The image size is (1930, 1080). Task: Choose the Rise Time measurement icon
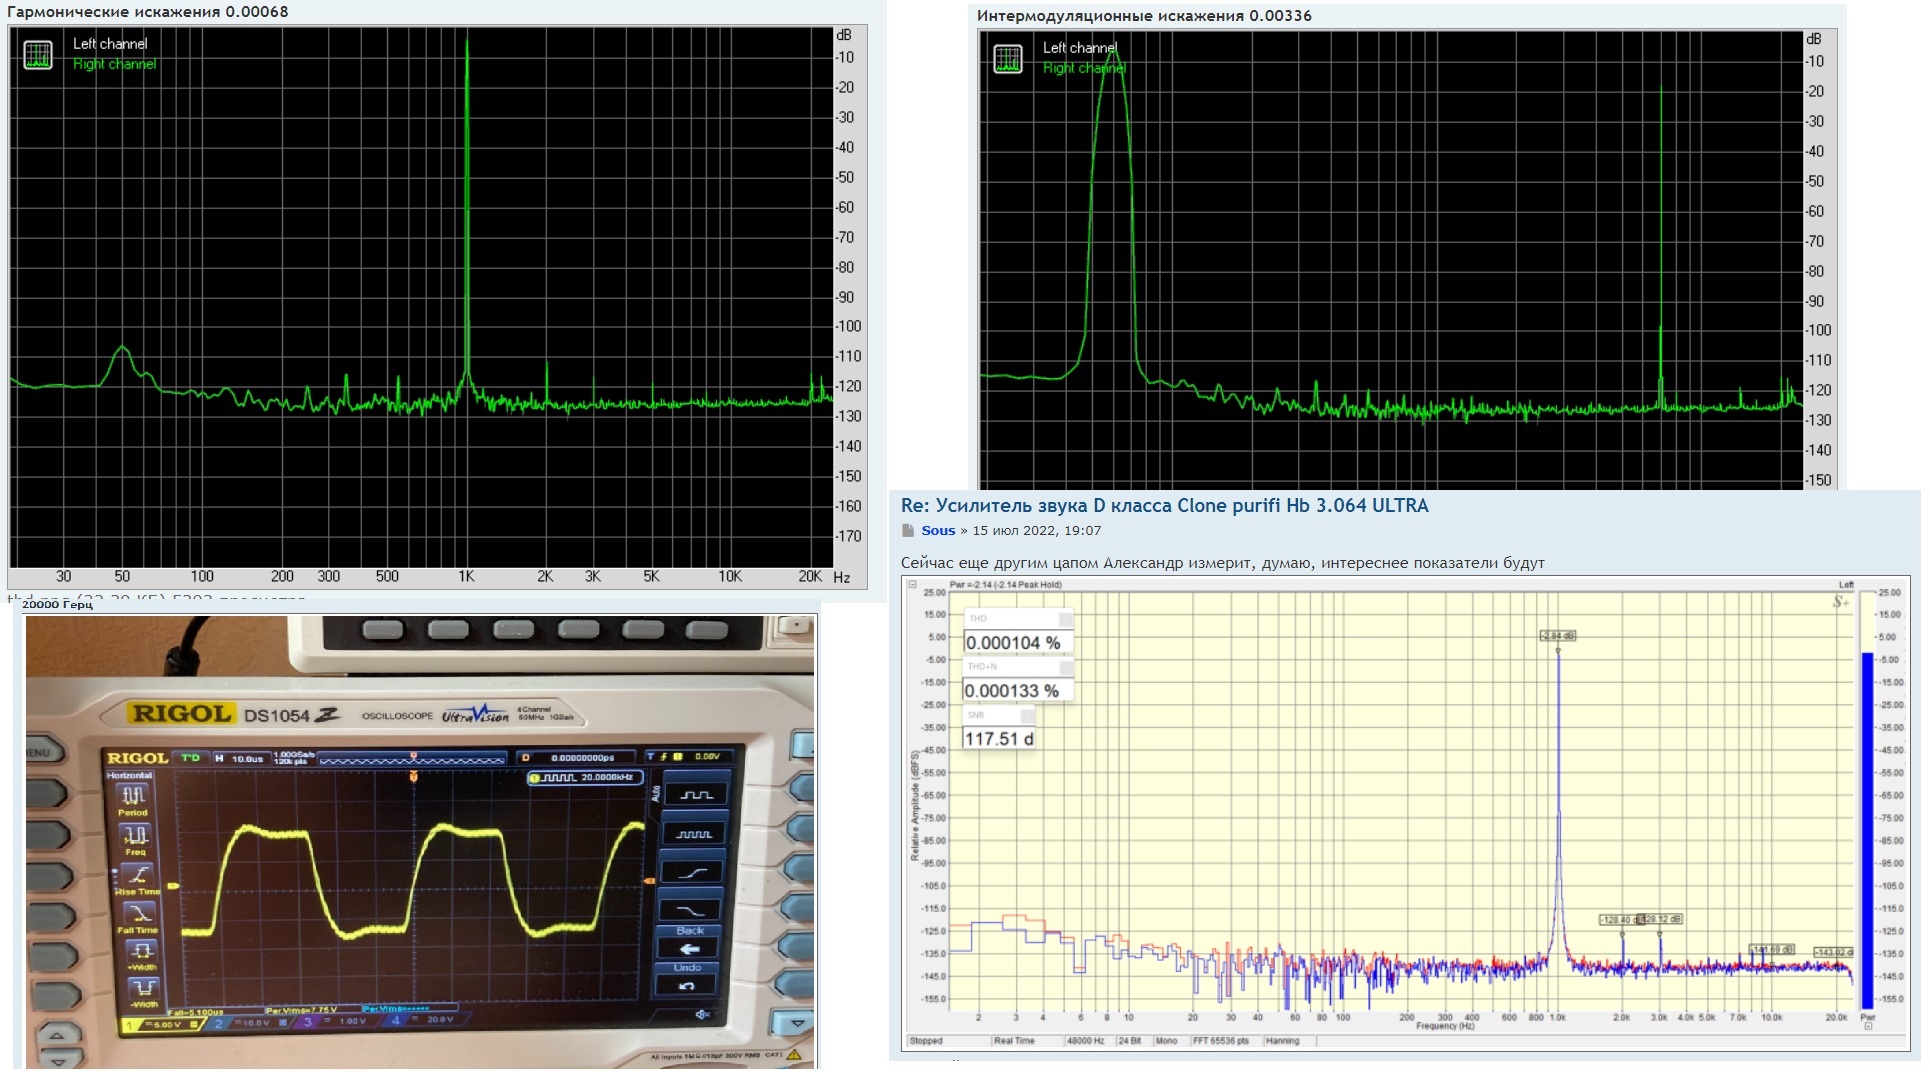(138, 874)
